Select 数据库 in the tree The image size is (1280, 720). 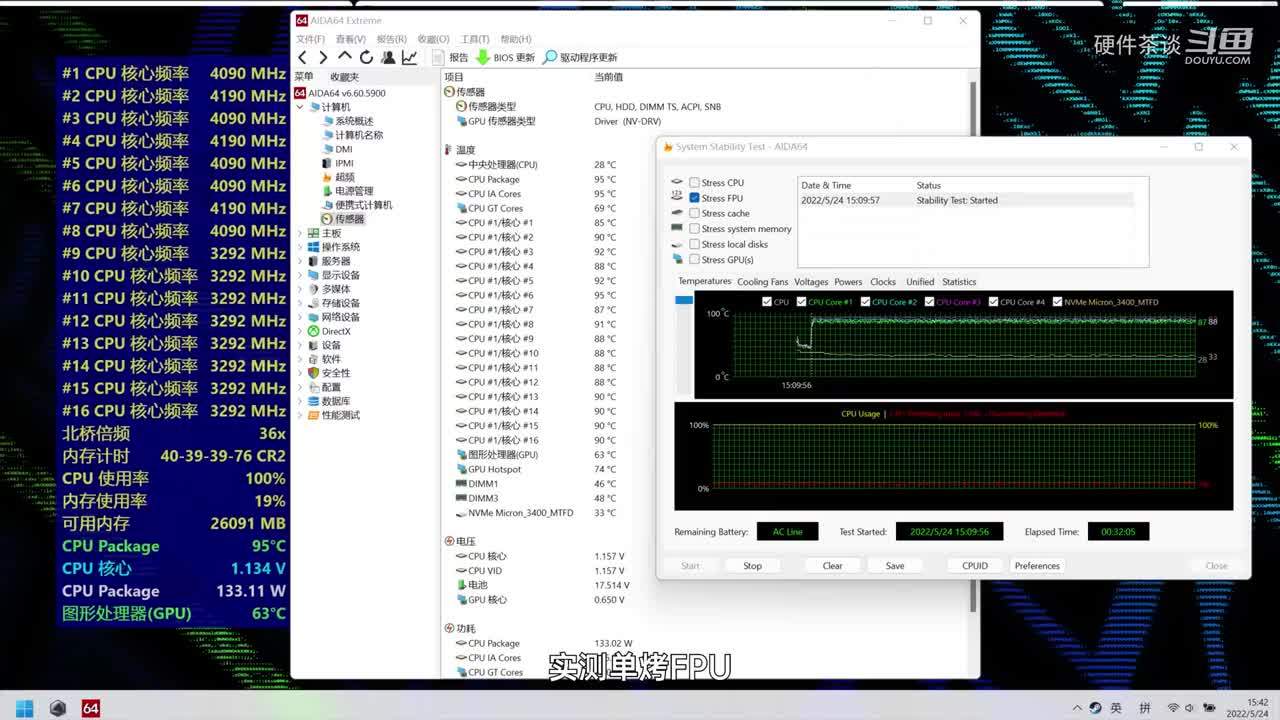329,401
